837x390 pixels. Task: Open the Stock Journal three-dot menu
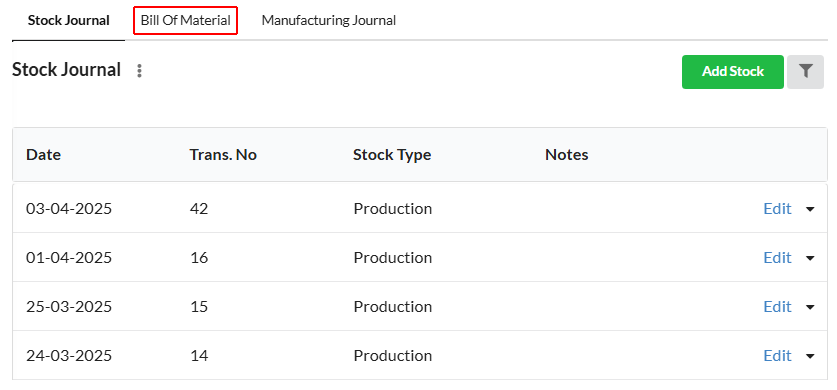tap(139, 71)
